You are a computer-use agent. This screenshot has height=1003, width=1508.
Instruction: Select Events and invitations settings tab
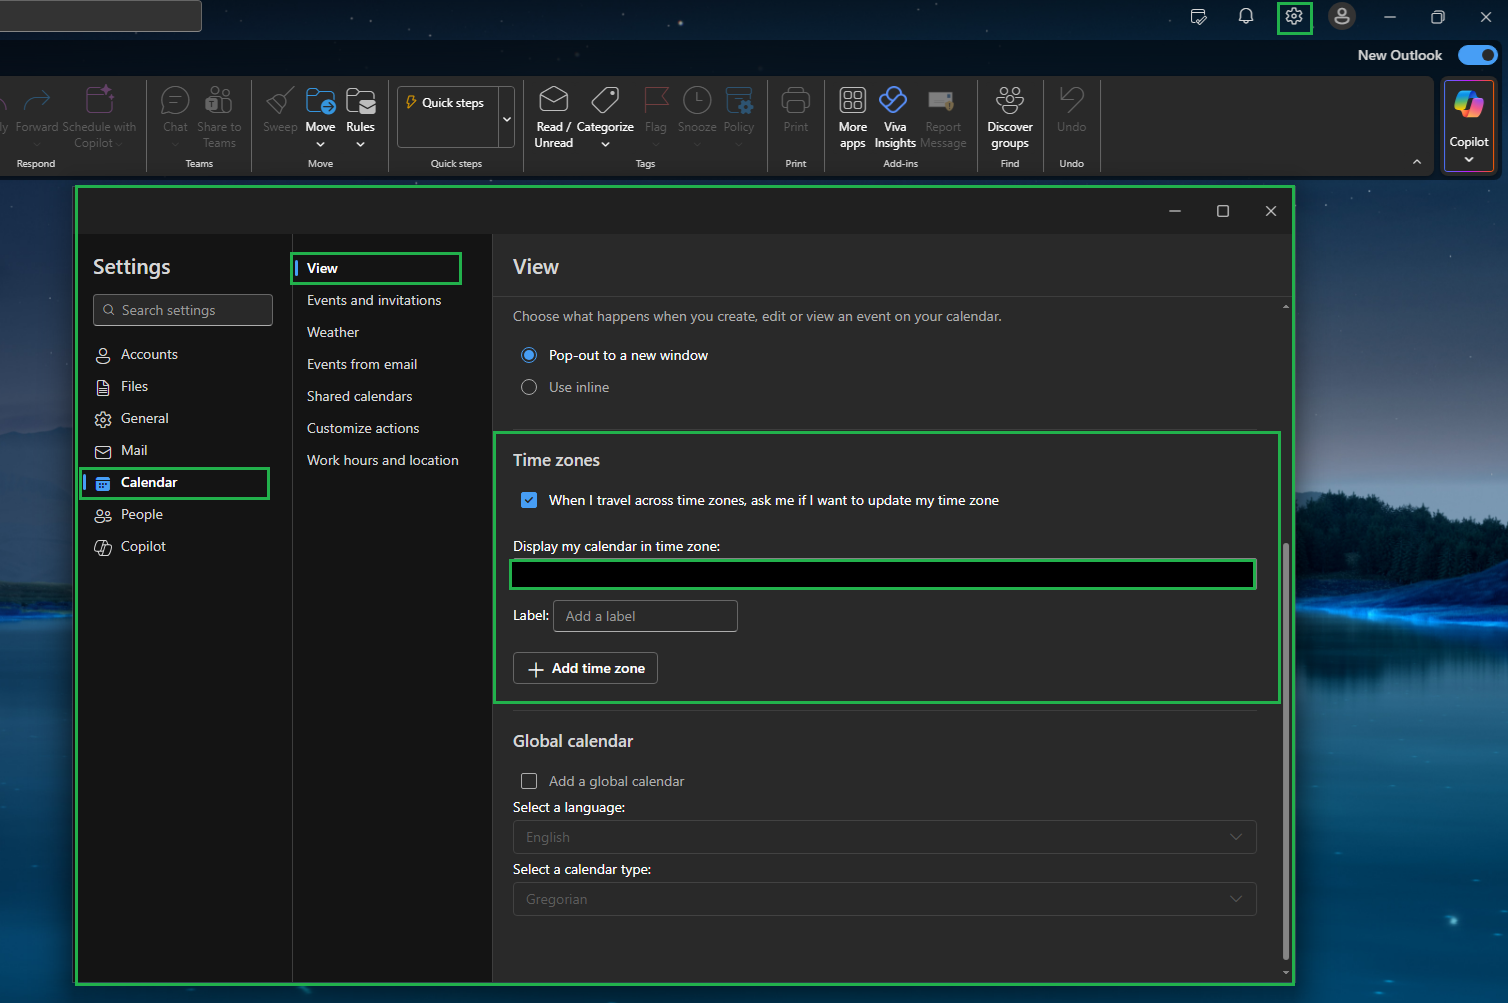(x=374, y=300)
